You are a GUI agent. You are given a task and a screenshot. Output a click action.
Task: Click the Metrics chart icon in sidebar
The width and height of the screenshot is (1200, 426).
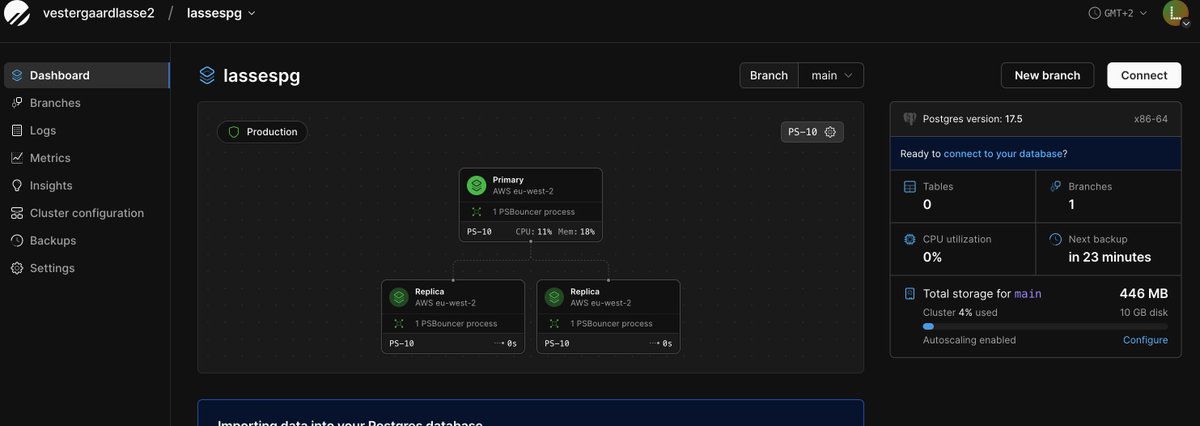coord(17,158)
